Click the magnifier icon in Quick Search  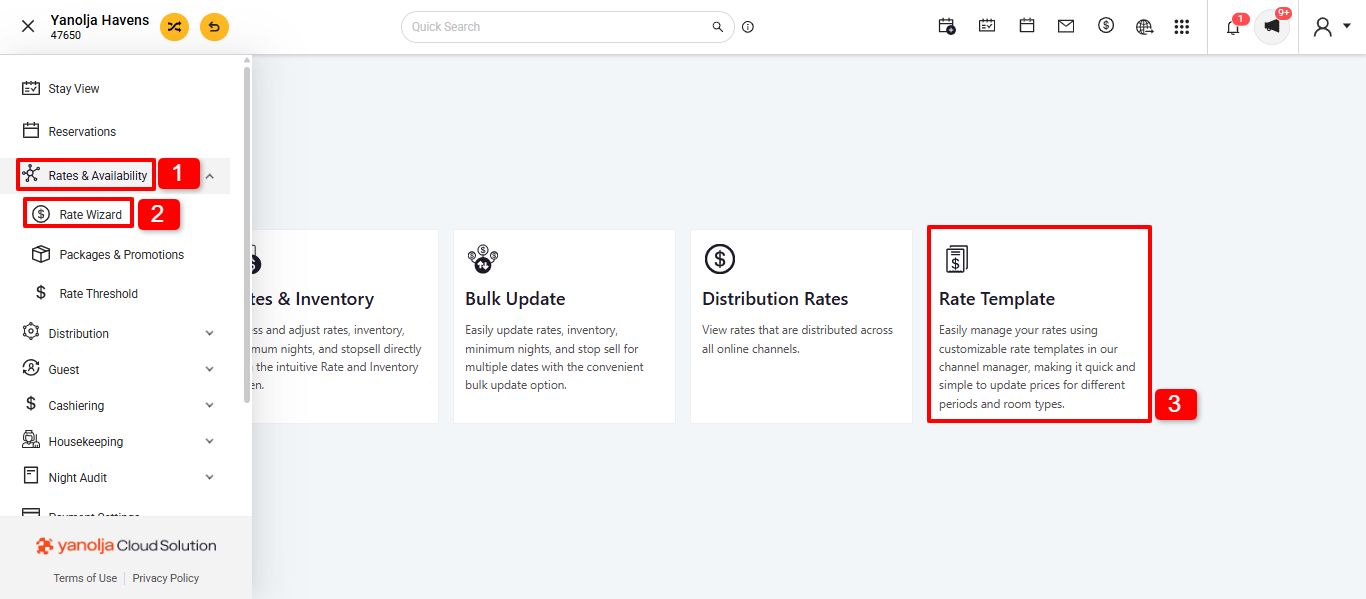[x=717, y=27]
